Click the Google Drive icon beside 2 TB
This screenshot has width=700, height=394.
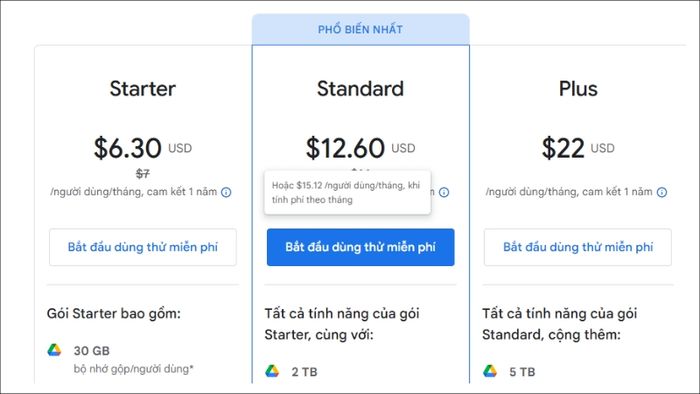[x=272, y=371]
